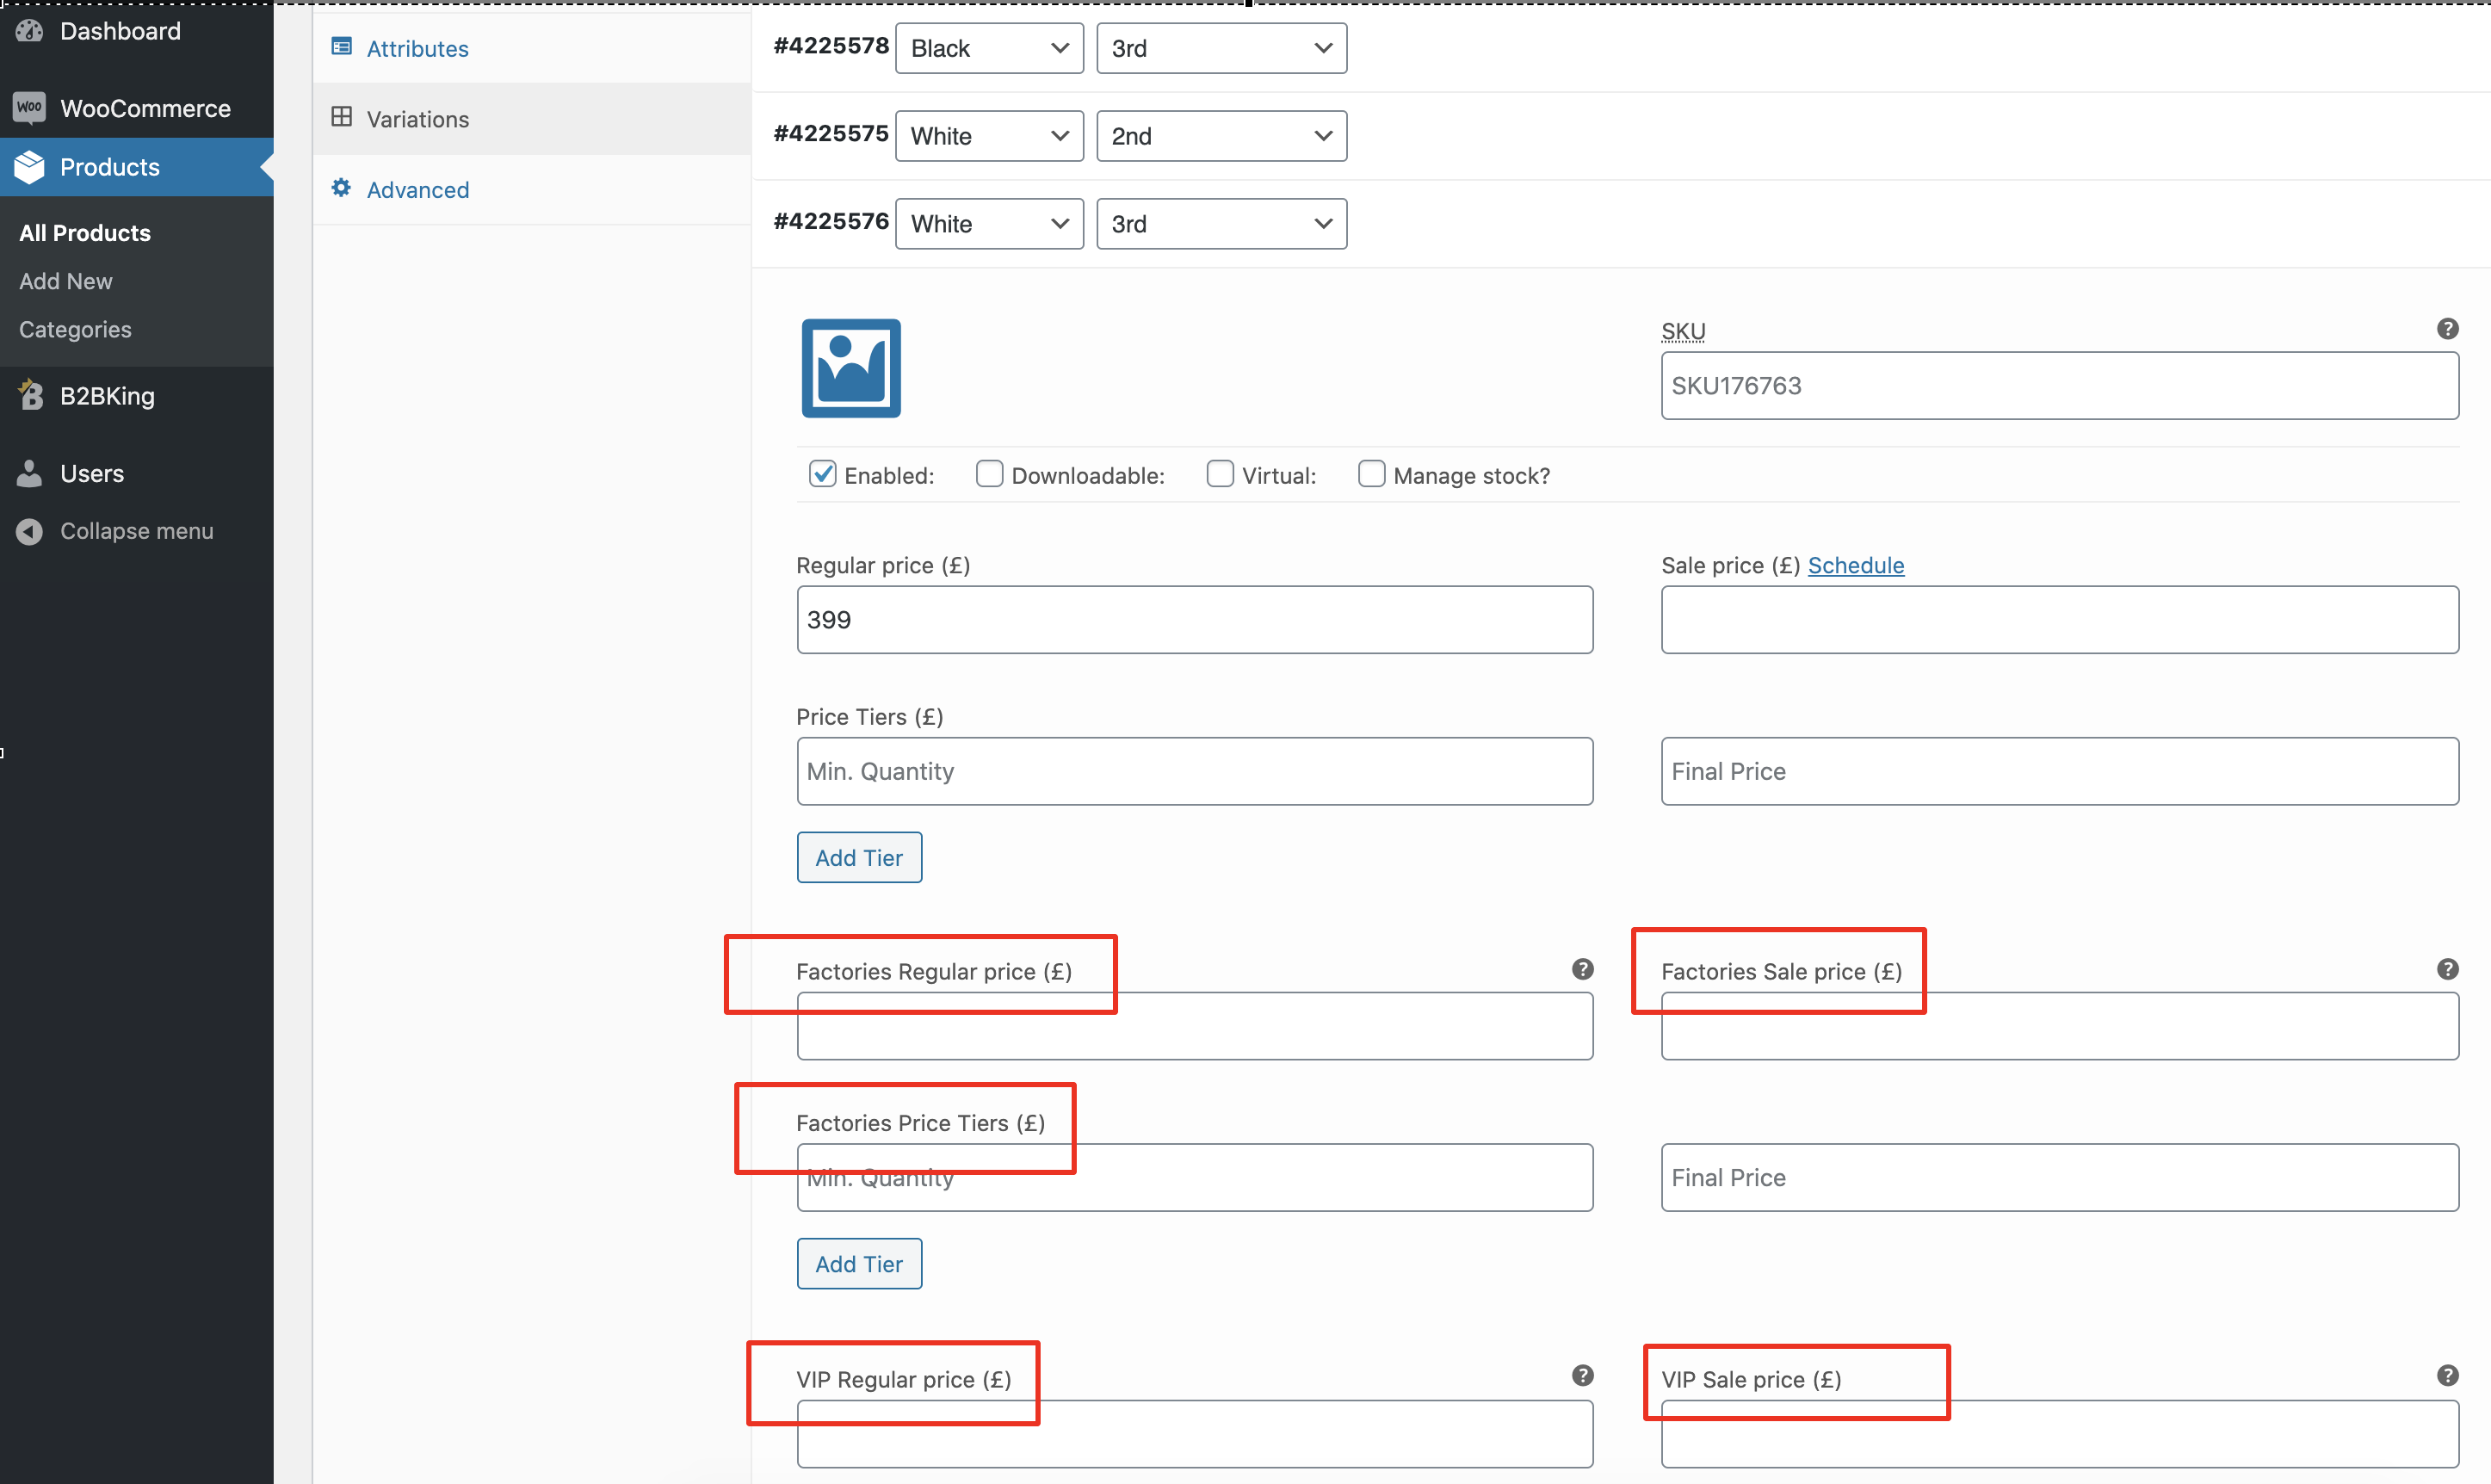Click the SKU input field
The height and width of the screenshot is (1484, 2491).
2060,385
